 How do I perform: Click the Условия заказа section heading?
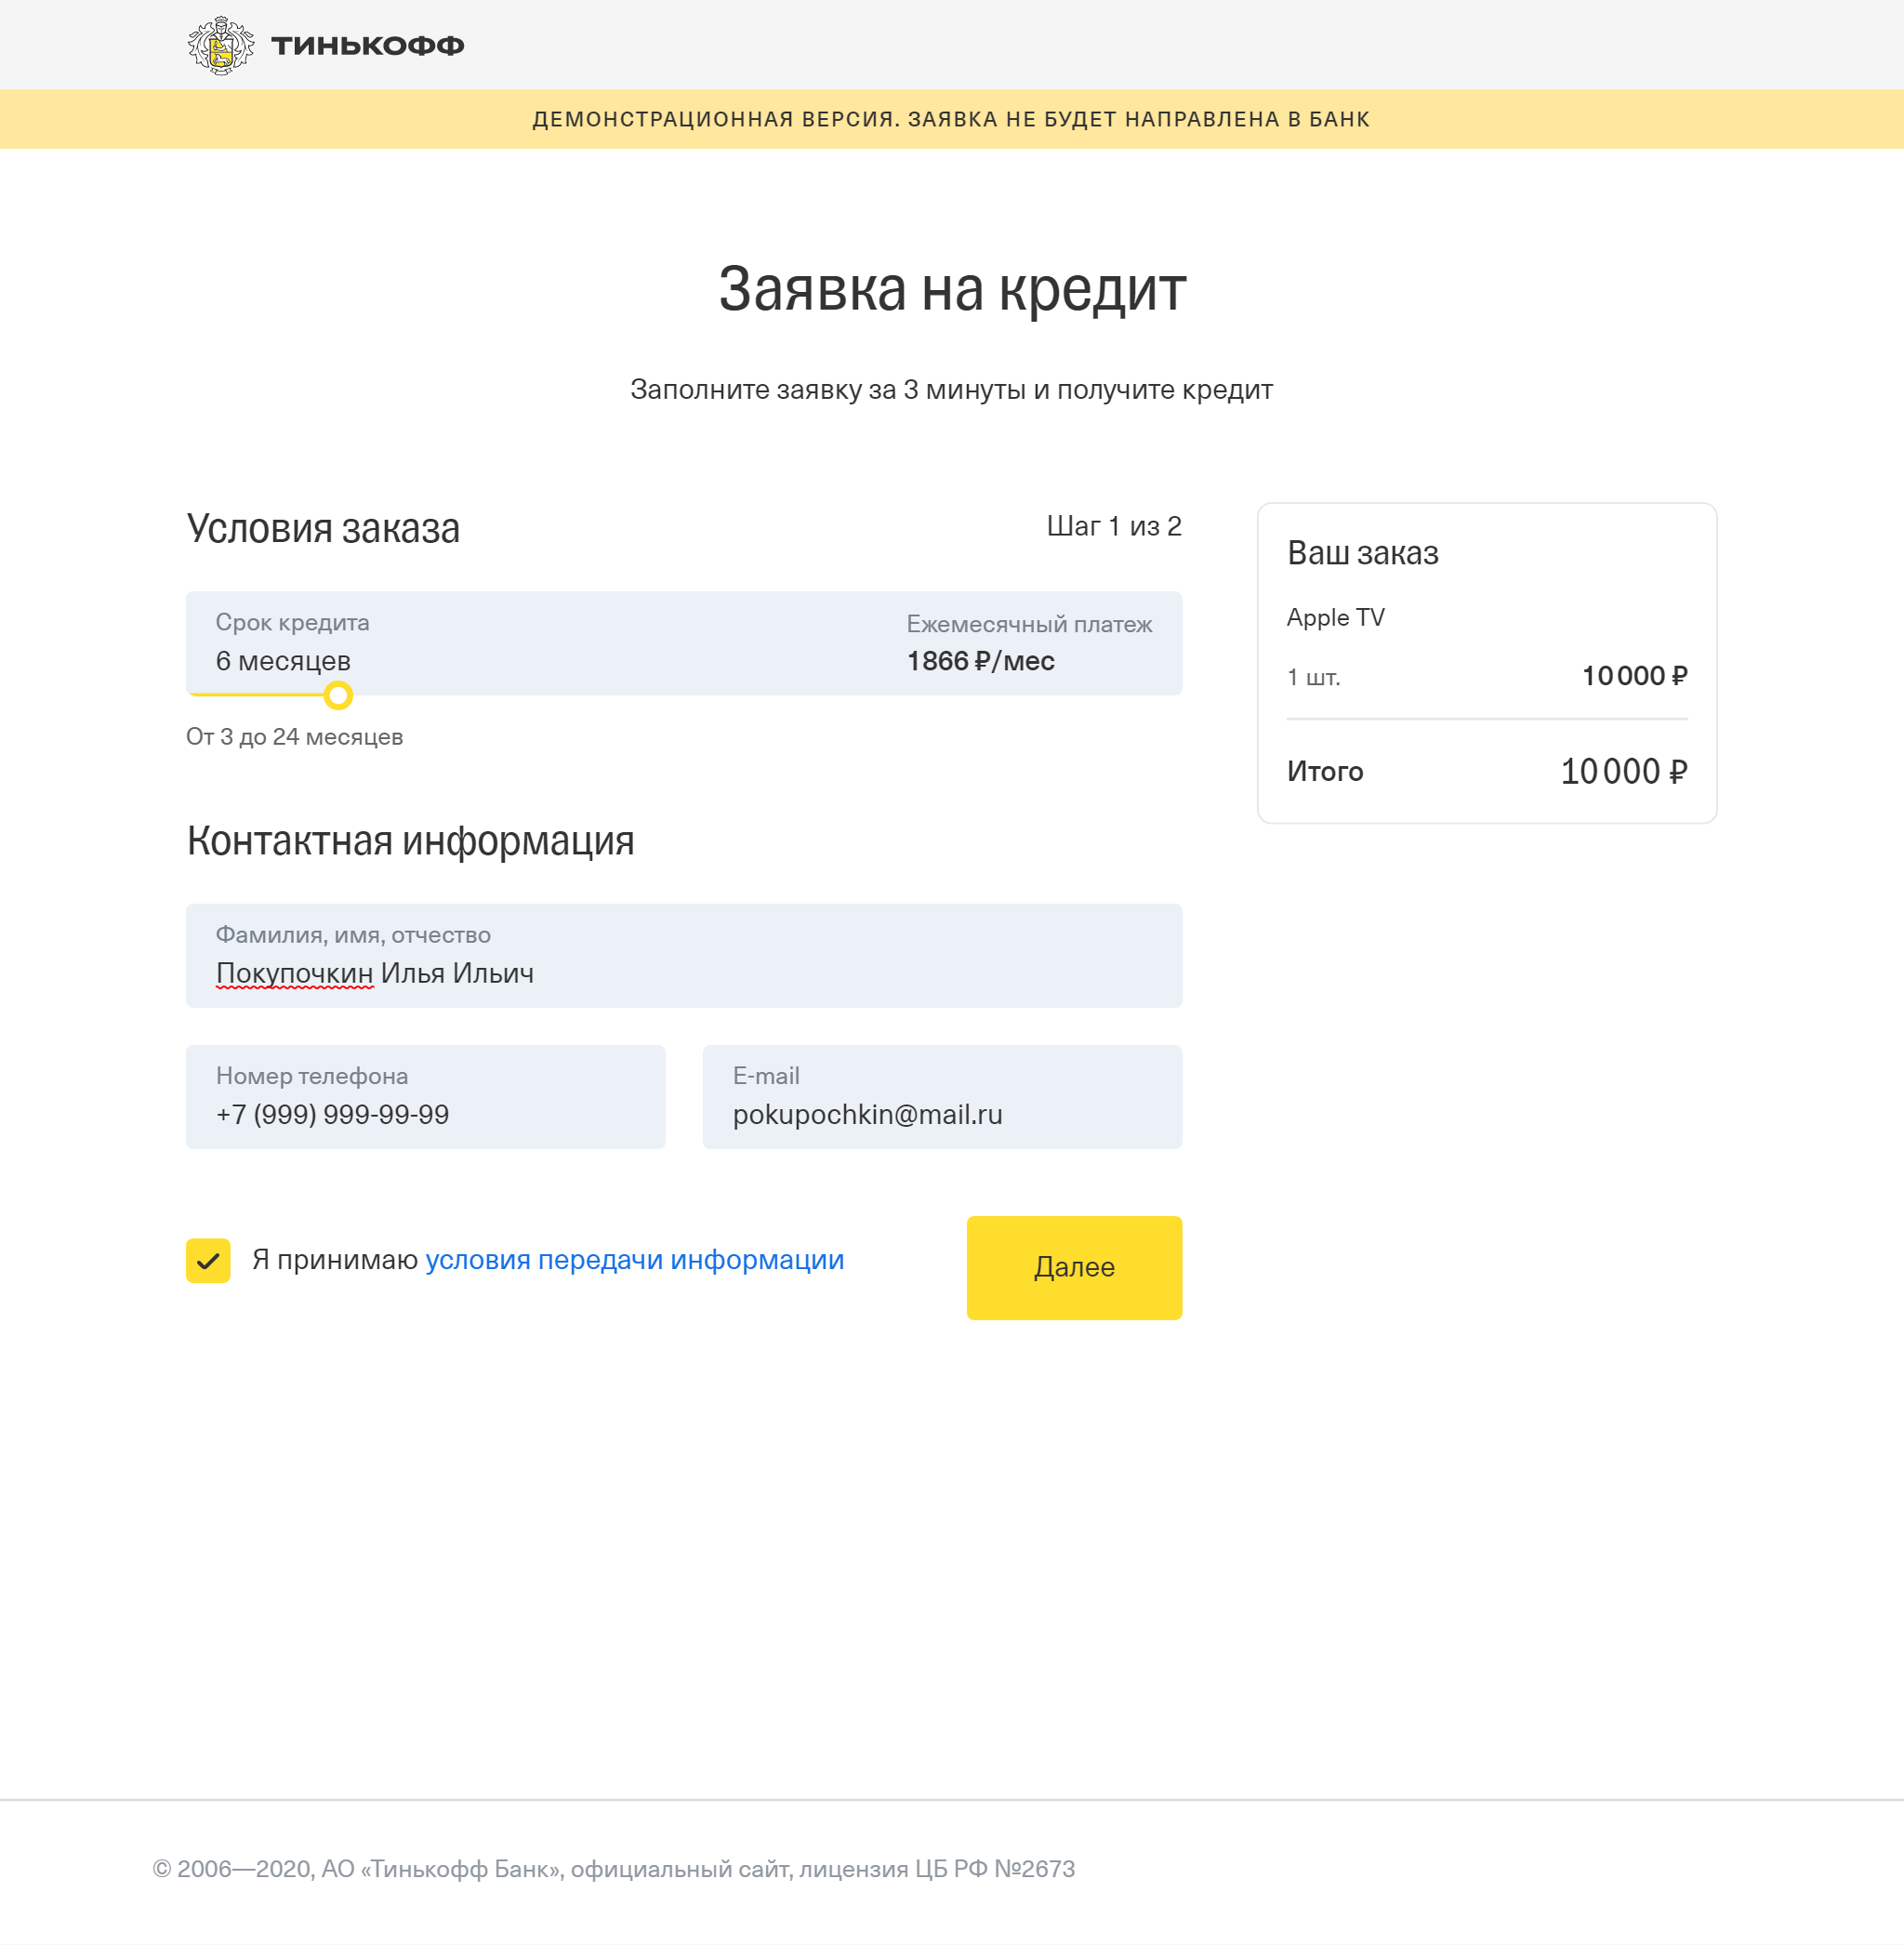click(x=324, y=528)
